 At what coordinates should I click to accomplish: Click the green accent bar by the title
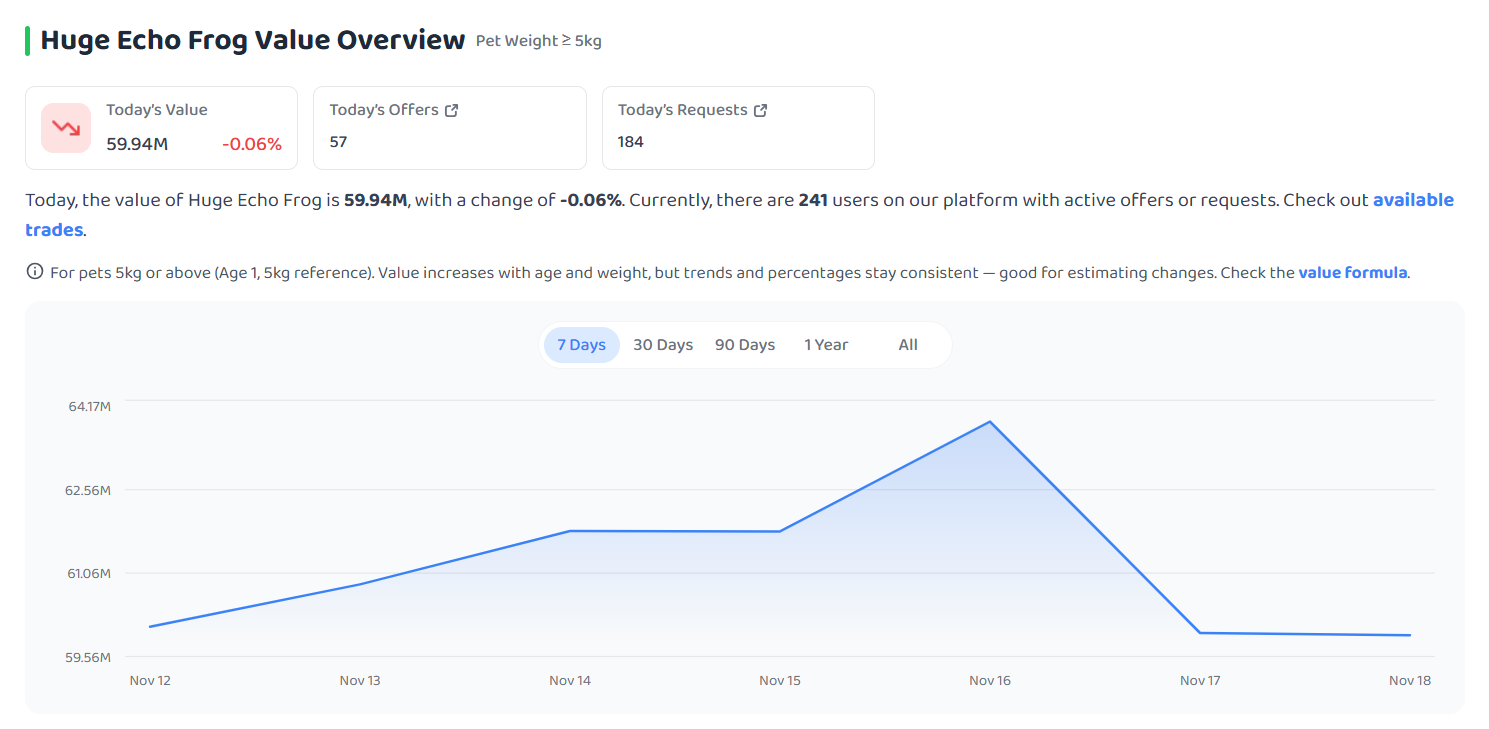(28, 41)
